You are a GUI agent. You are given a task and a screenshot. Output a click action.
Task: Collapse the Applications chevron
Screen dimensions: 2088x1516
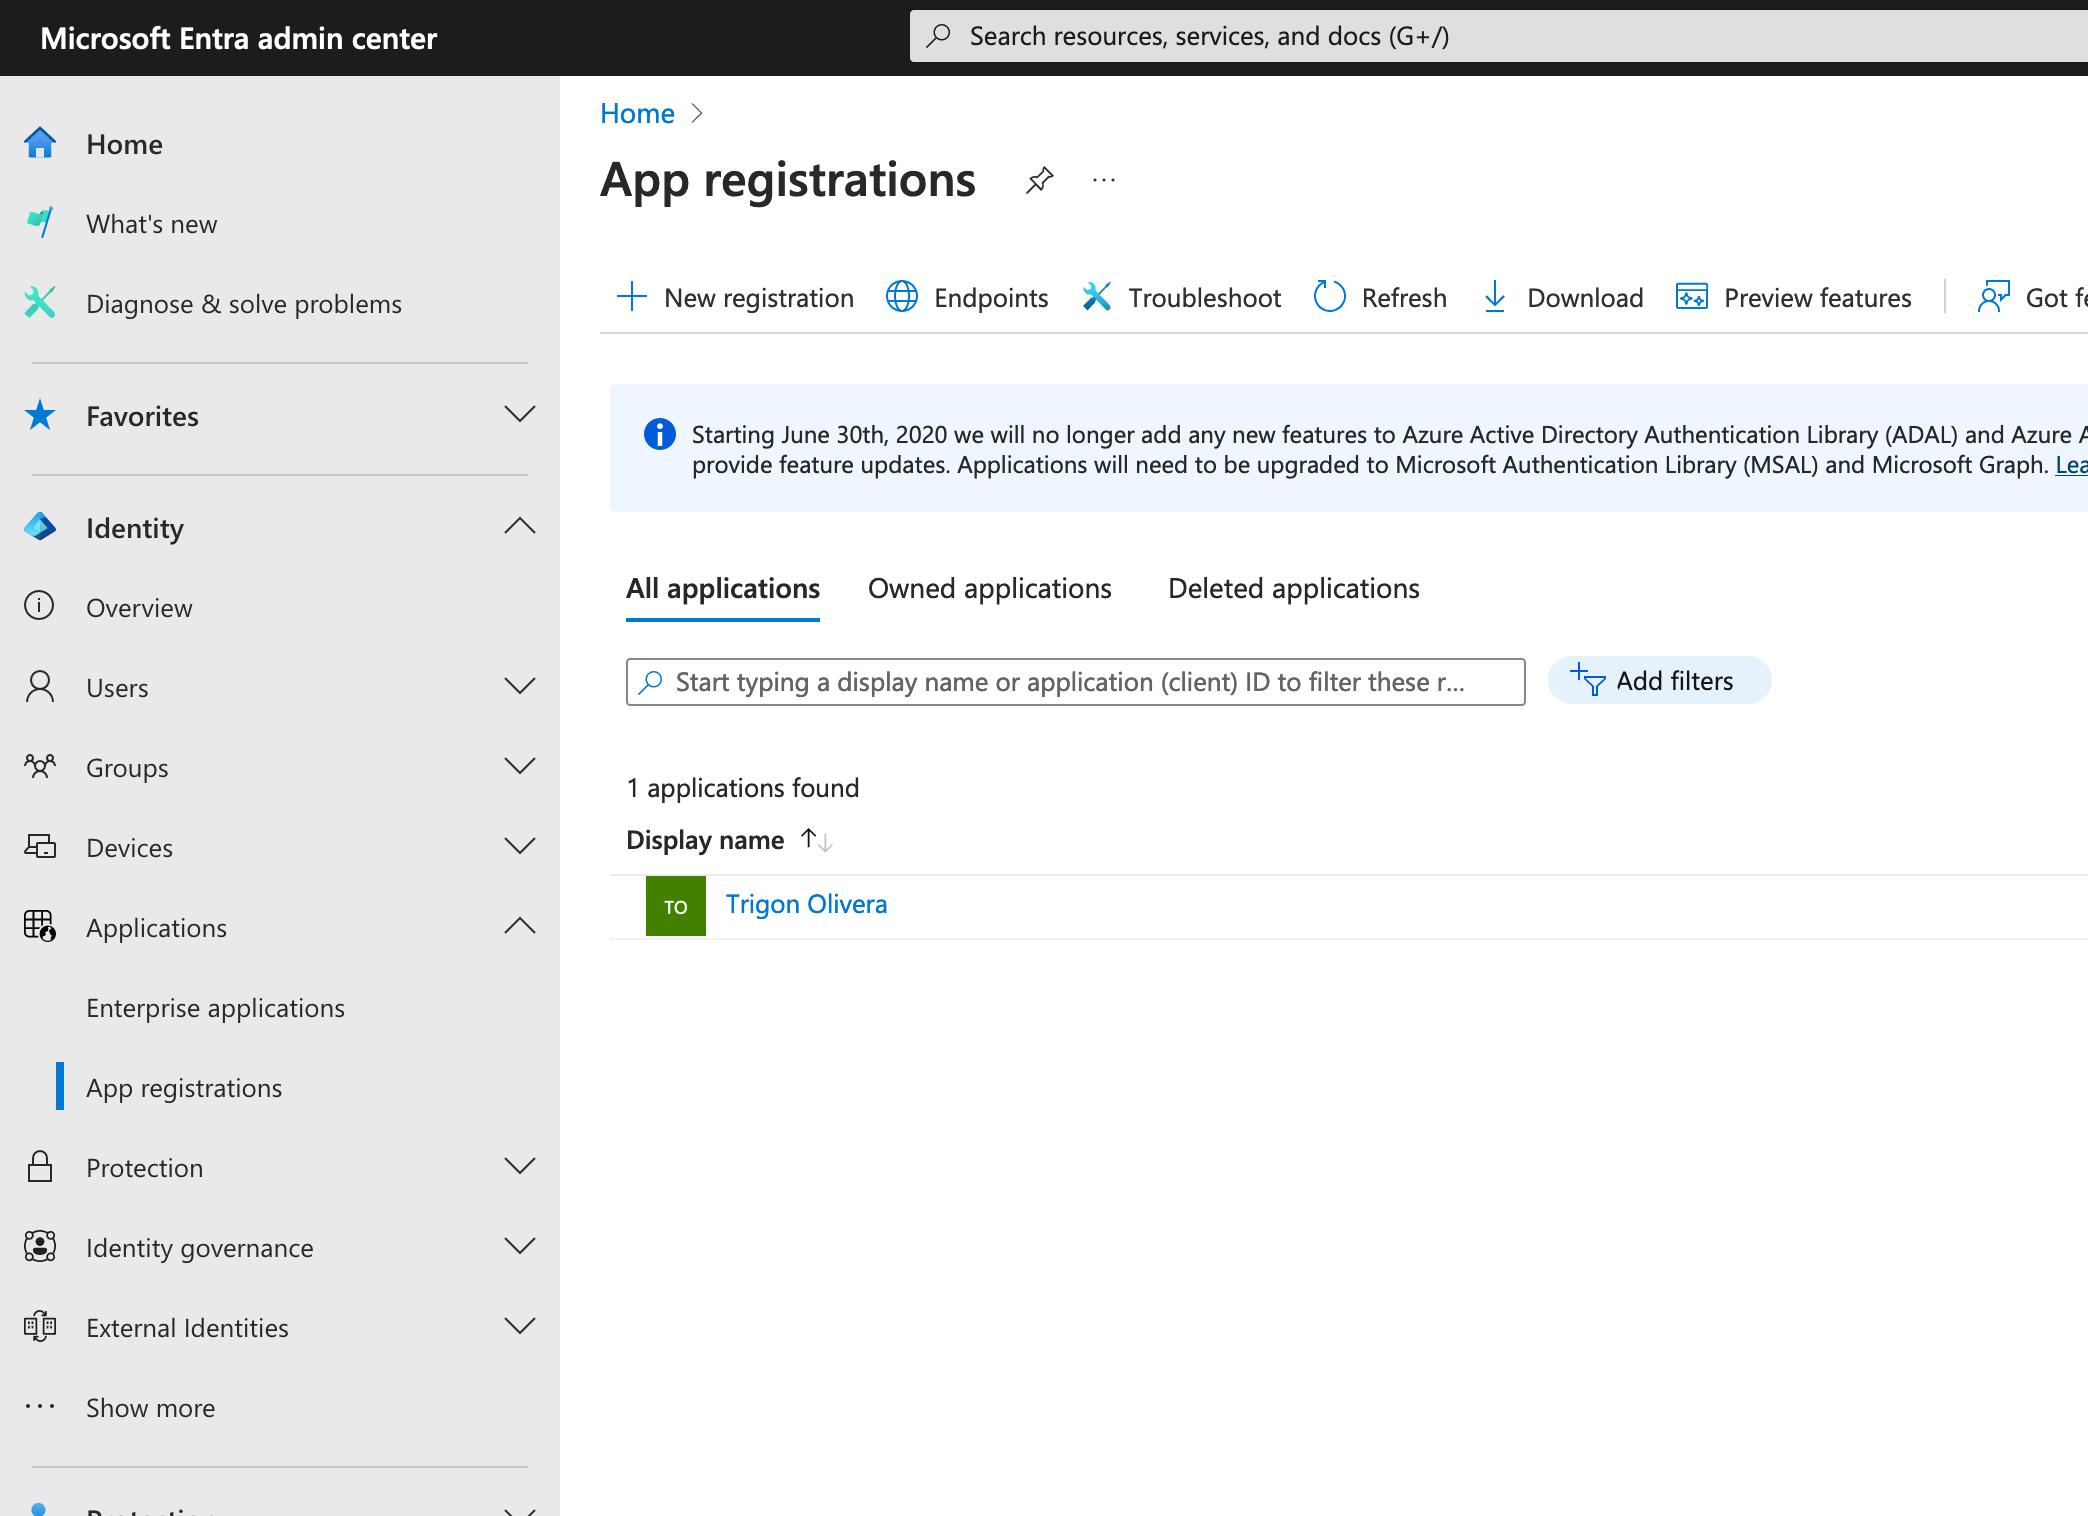520,926
